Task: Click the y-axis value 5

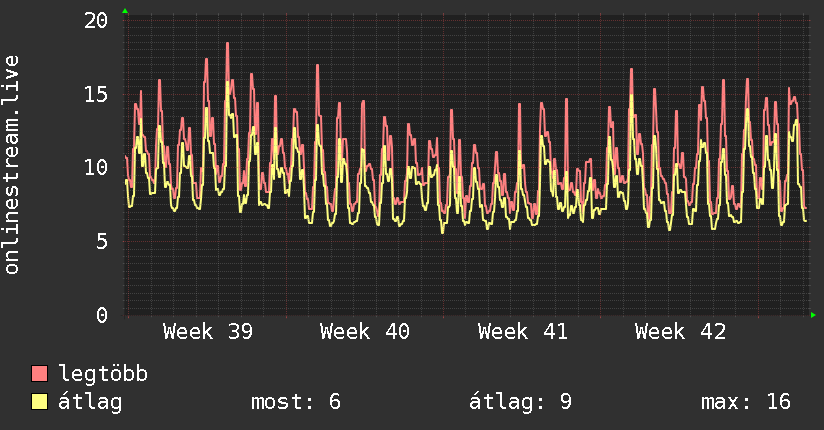Action: 101,242
